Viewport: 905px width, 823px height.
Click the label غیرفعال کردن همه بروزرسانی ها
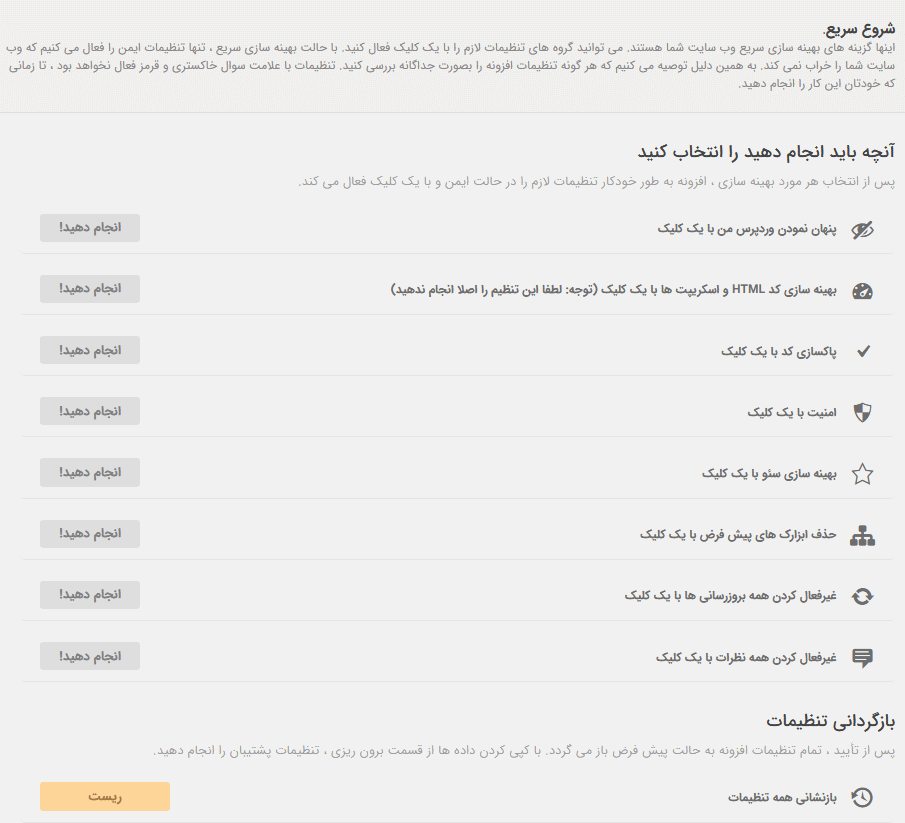pyautogui.click(x=731, y=596)
